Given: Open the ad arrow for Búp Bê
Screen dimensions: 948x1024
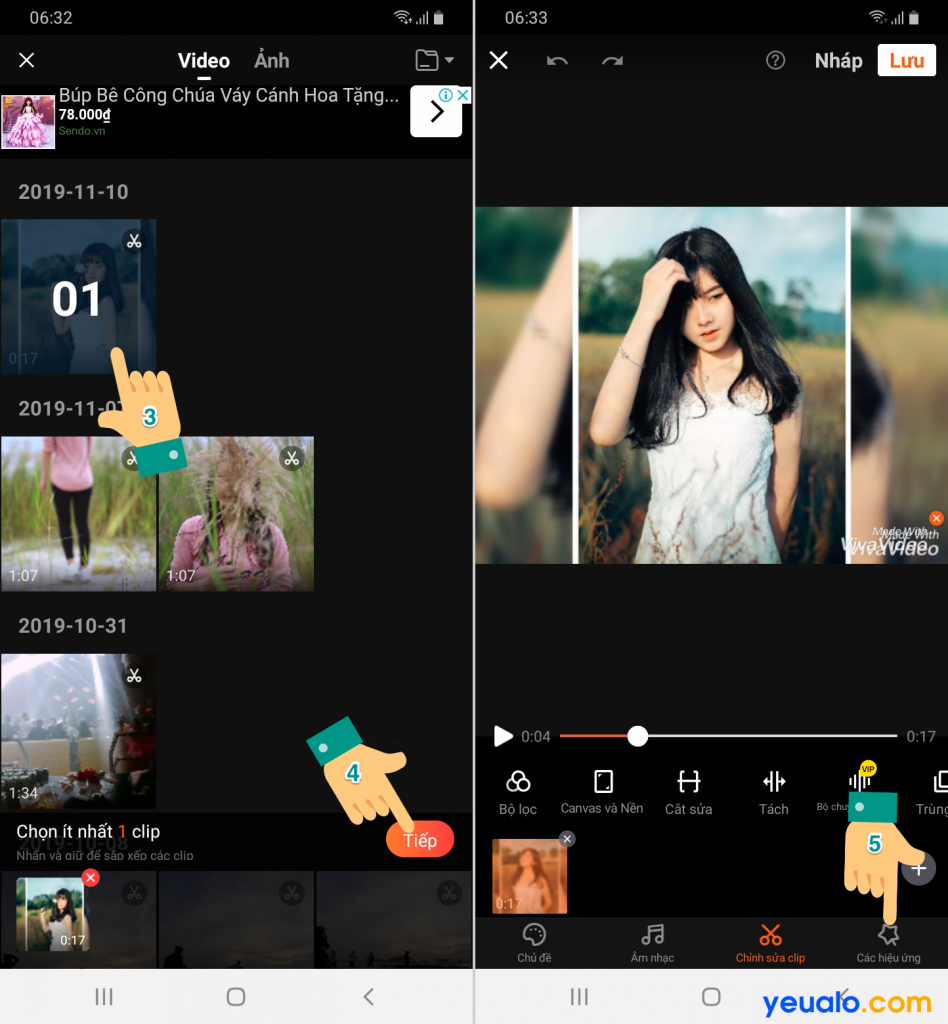Looking at the screenshot, I should [436, 112].
